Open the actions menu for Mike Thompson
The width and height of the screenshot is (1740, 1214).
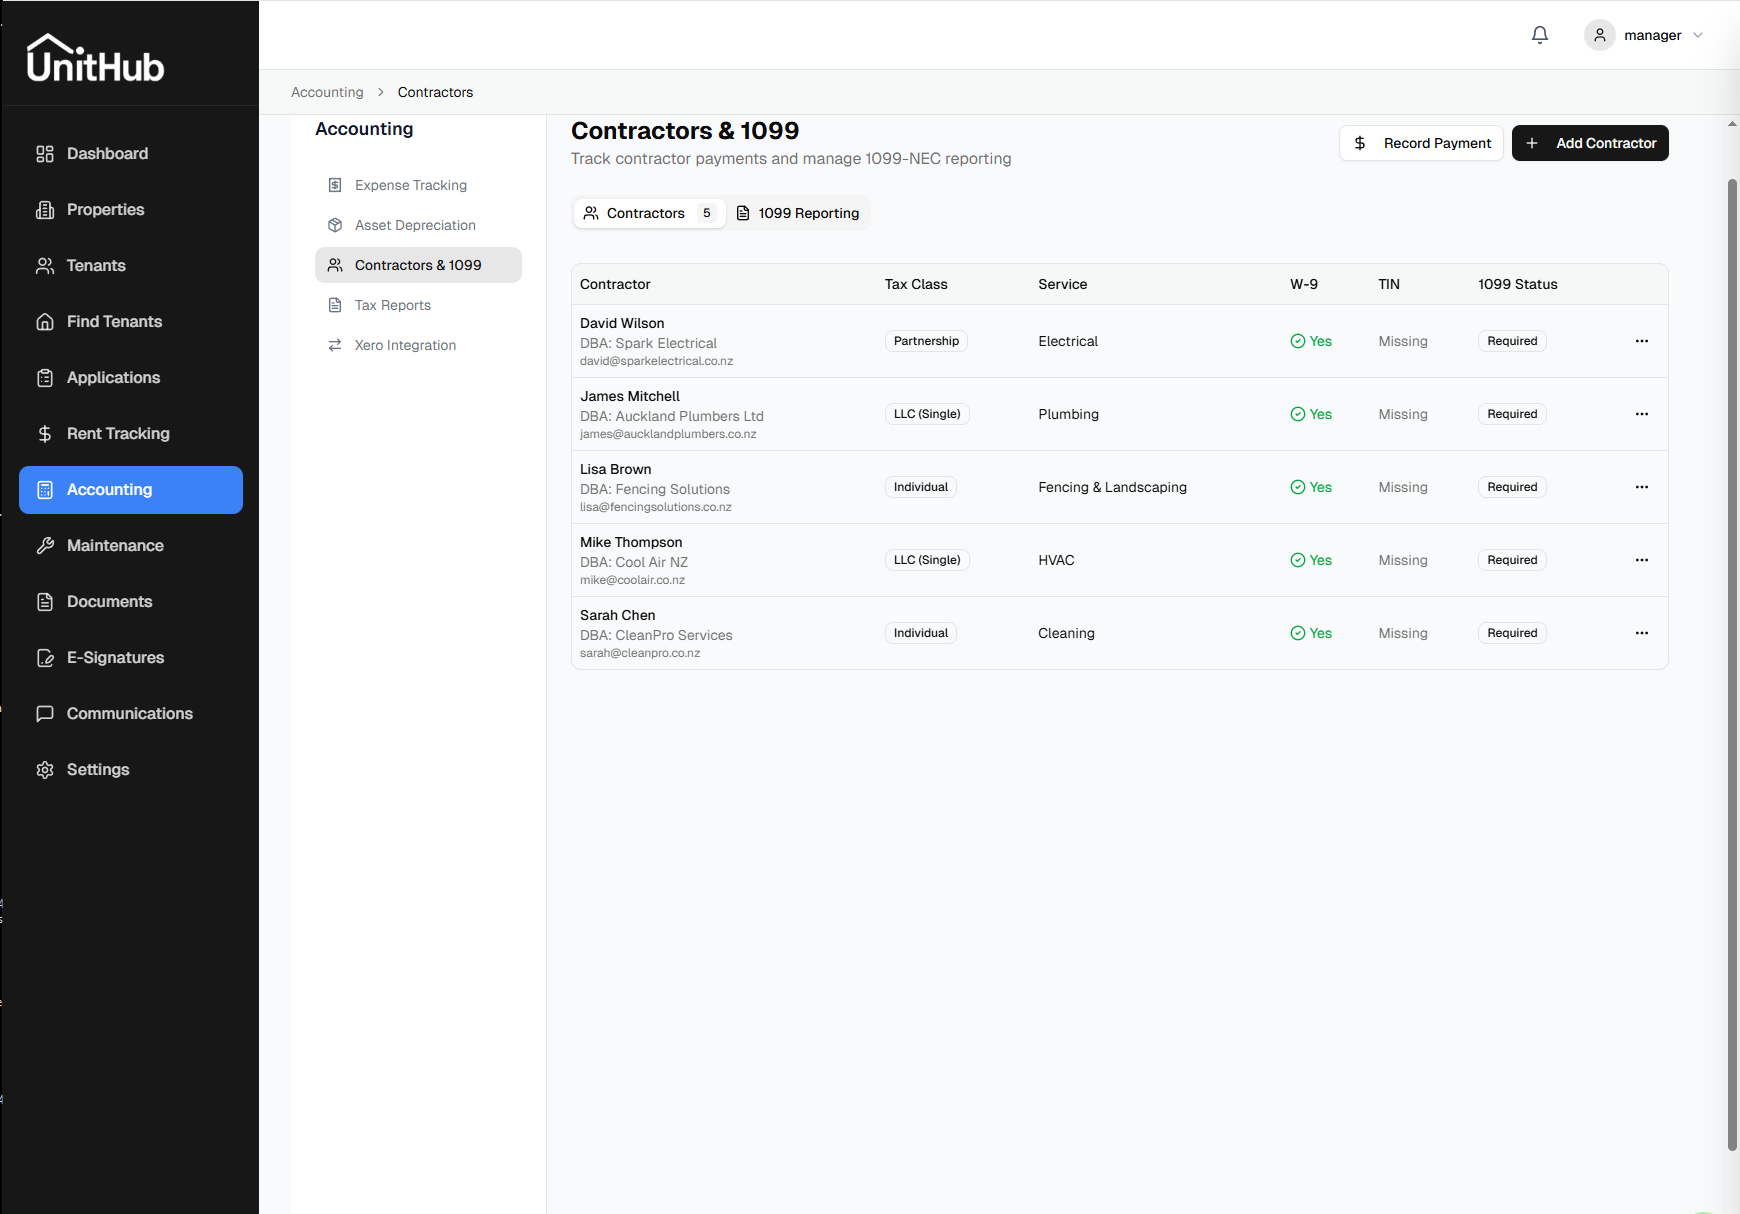[x=1642, y=560]
